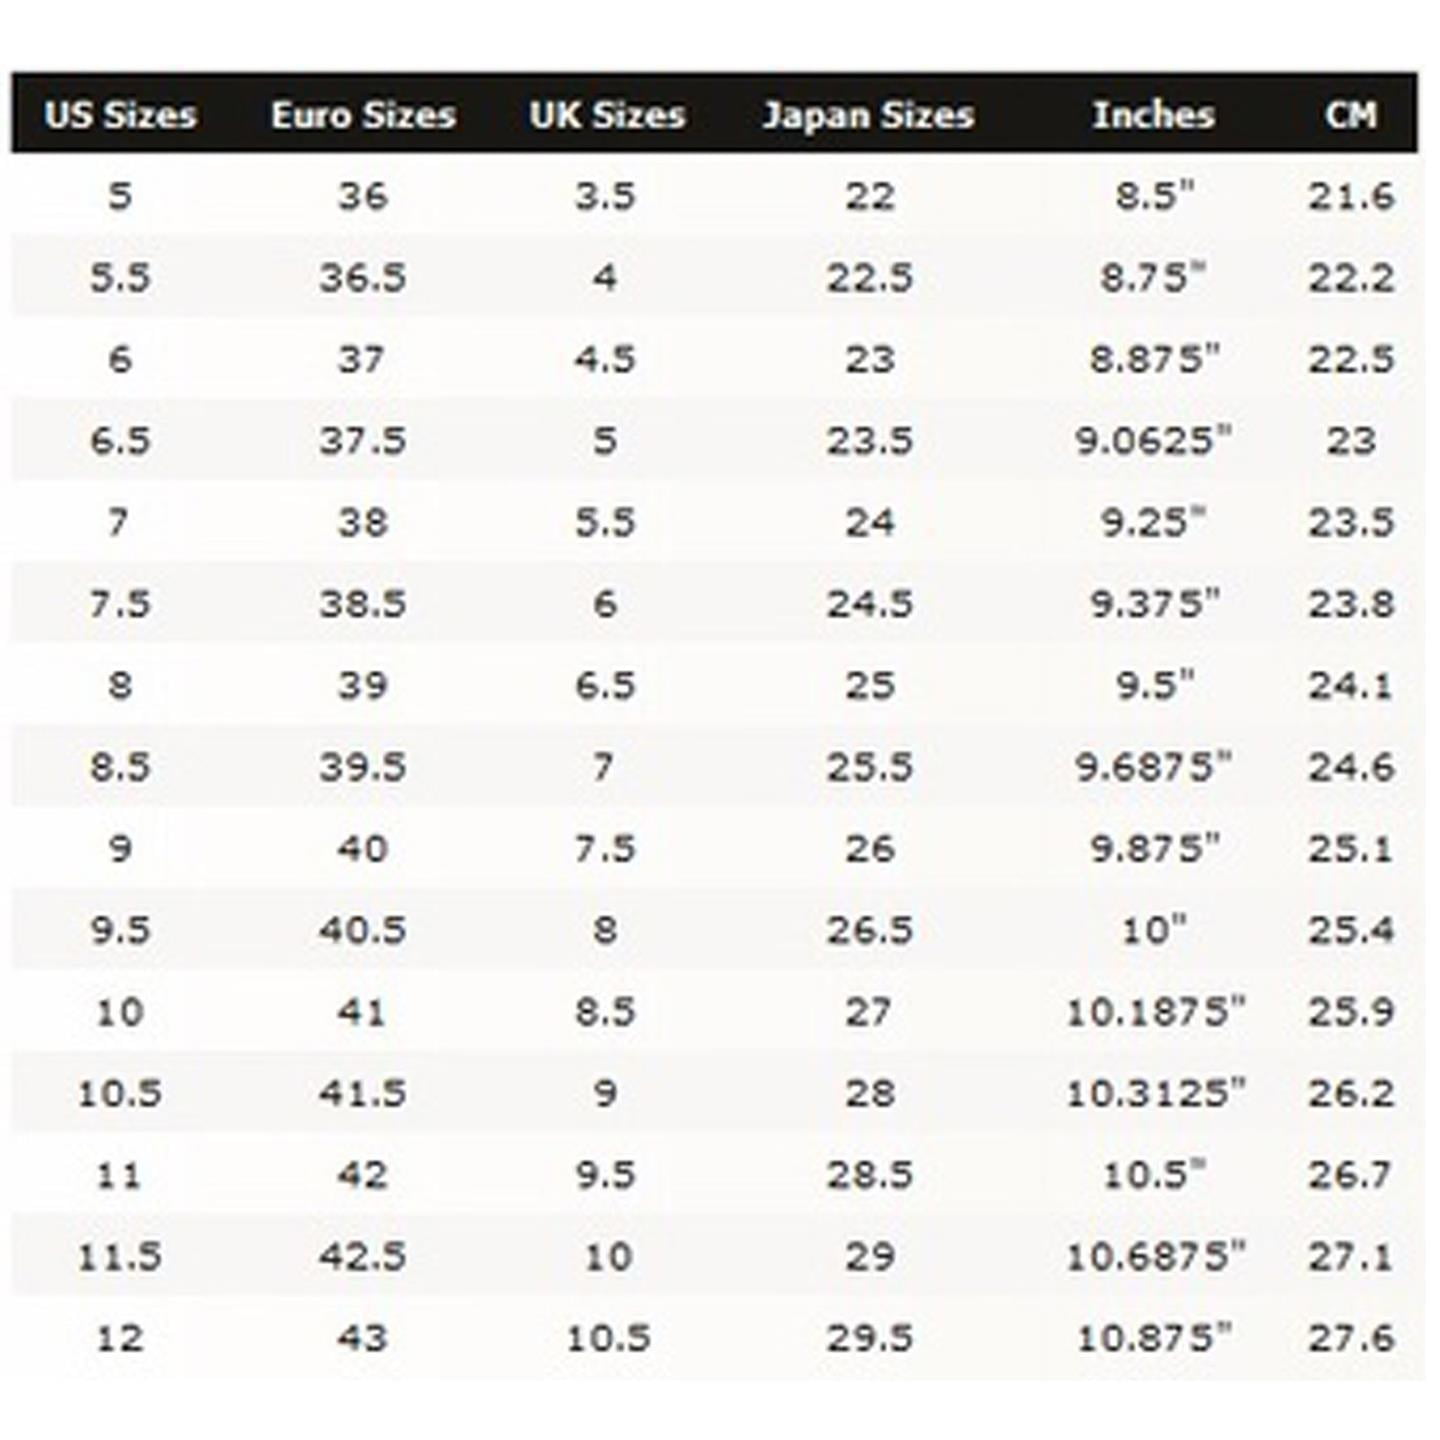The width and height of the screenshot is (1440, 1440).
Task: Select the US size 5 cell
Action: (120, 196)
